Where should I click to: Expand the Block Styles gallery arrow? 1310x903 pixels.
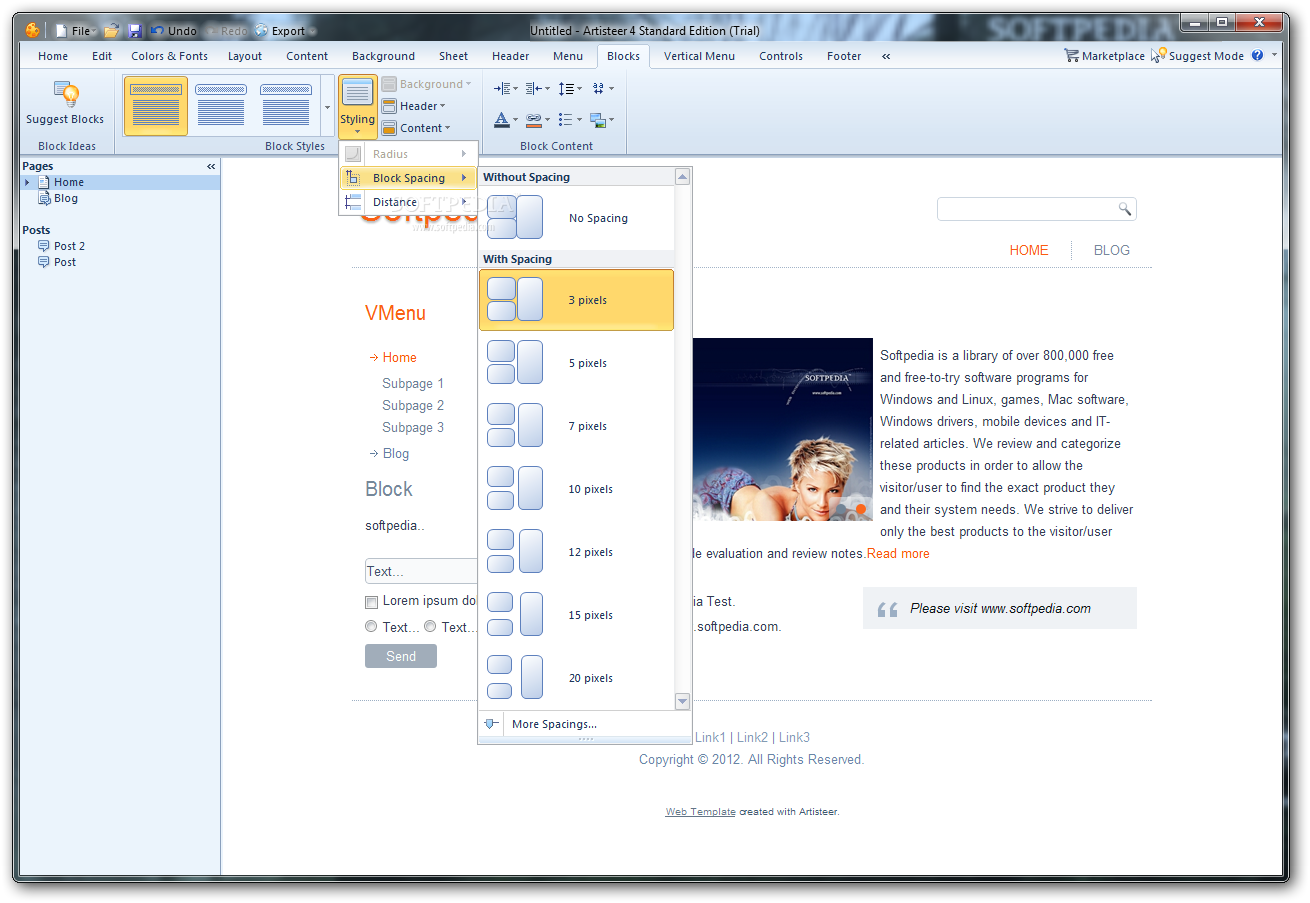point(327,106)
